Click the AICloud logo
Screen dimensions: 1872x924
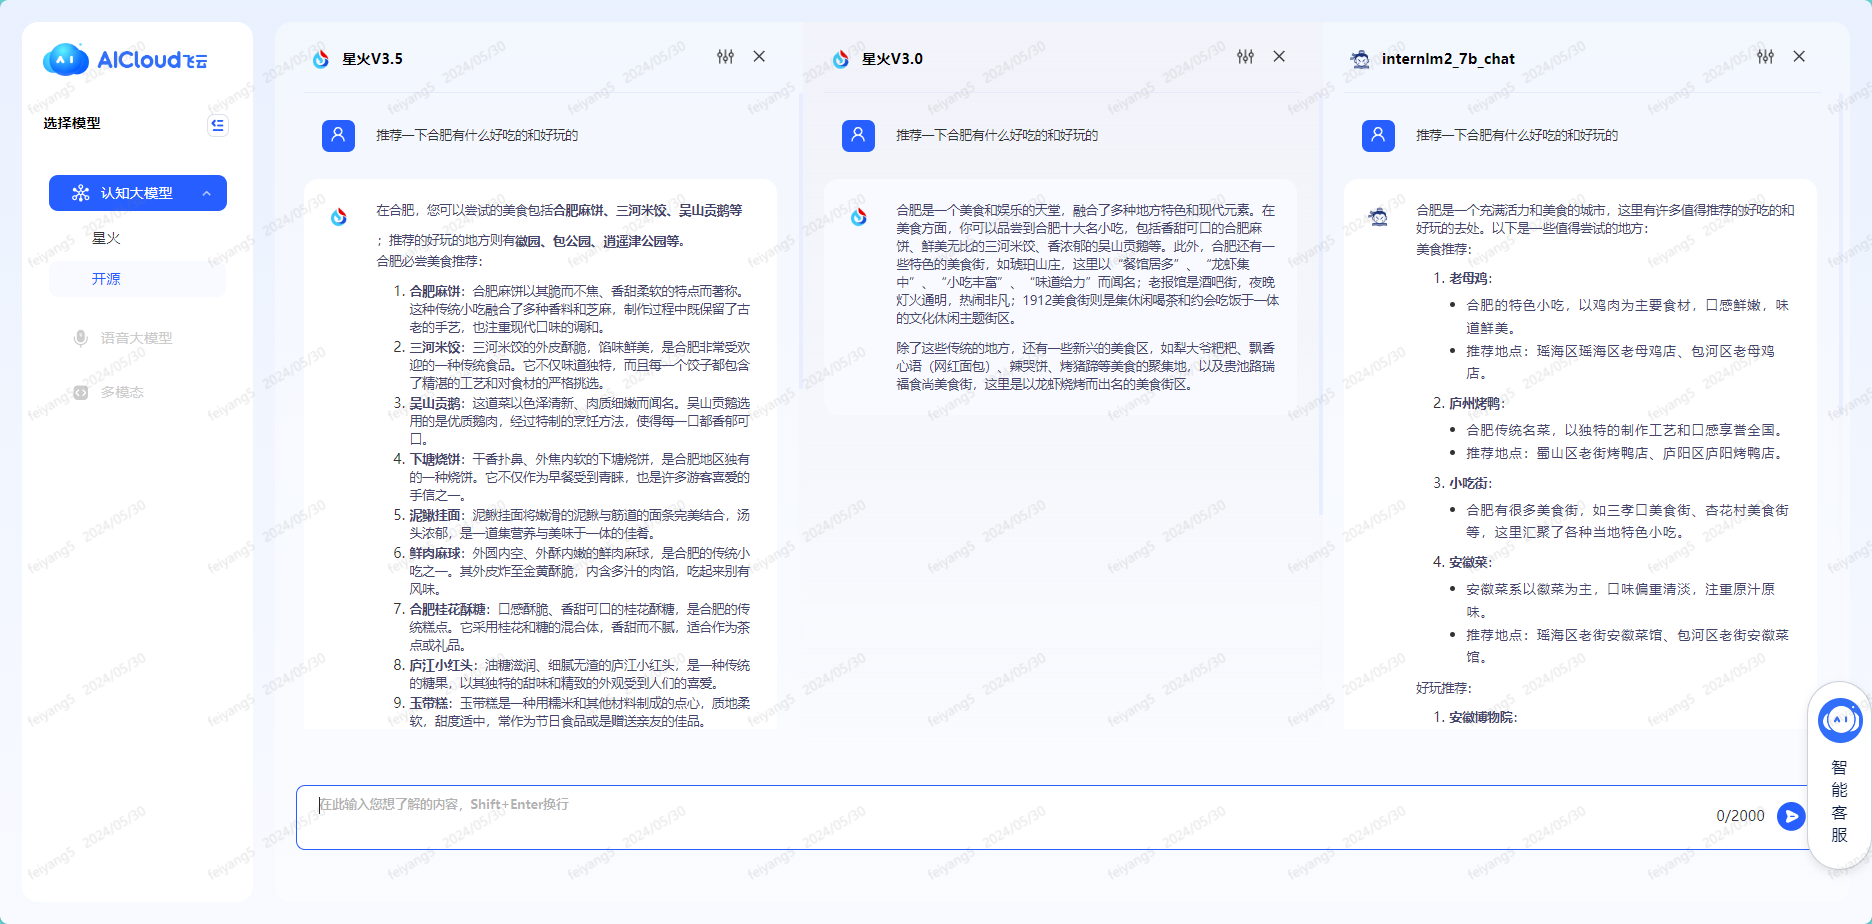click(x=125, y=60)
